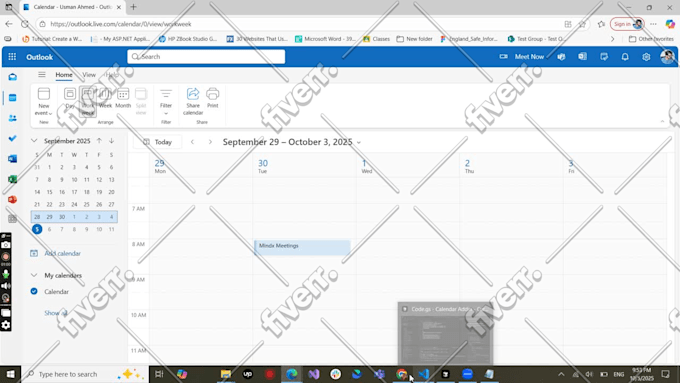The height and width of the screenshot is (383, 680).
Task: Open the Mindx Meetings event
Action: point(302,247)
